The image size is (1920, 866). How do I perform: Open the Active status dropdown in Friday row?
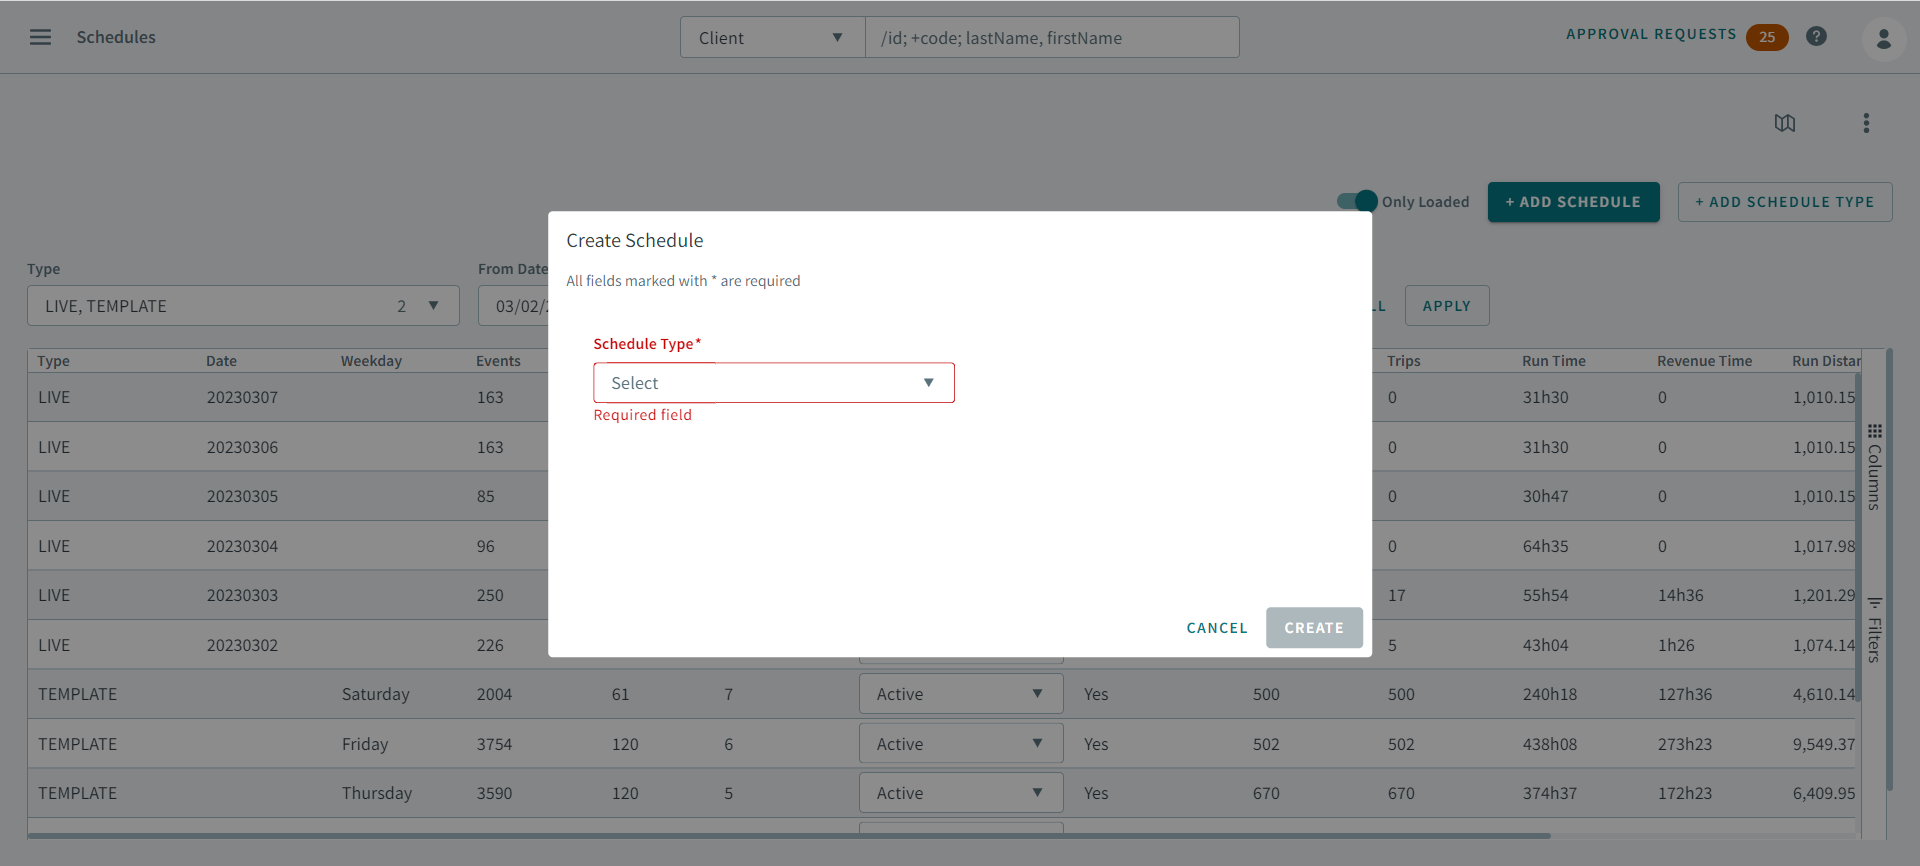click(960, 744)
